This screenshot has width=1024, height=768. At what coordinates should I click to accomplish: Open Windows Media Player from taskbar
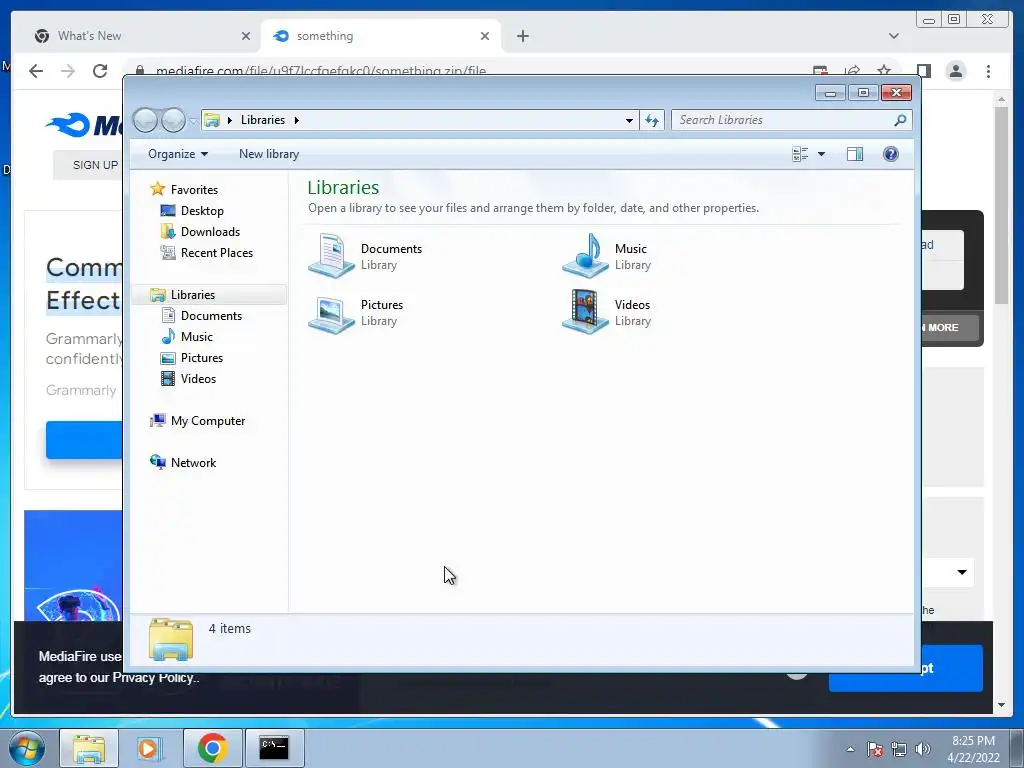[150, 748]
